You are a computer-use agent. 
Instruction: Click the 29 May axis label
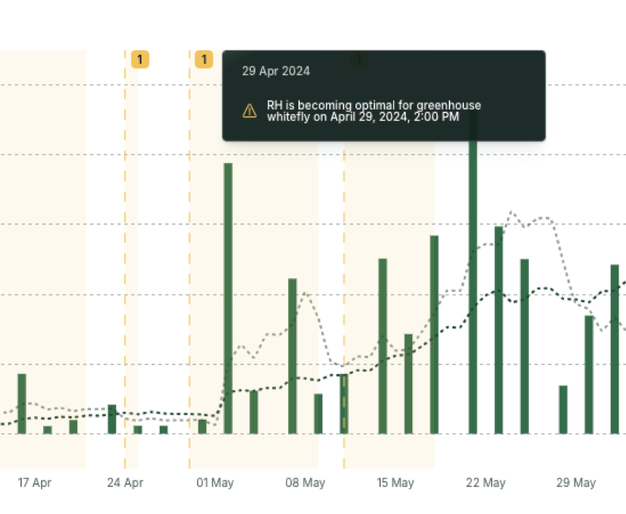[576, 483]
